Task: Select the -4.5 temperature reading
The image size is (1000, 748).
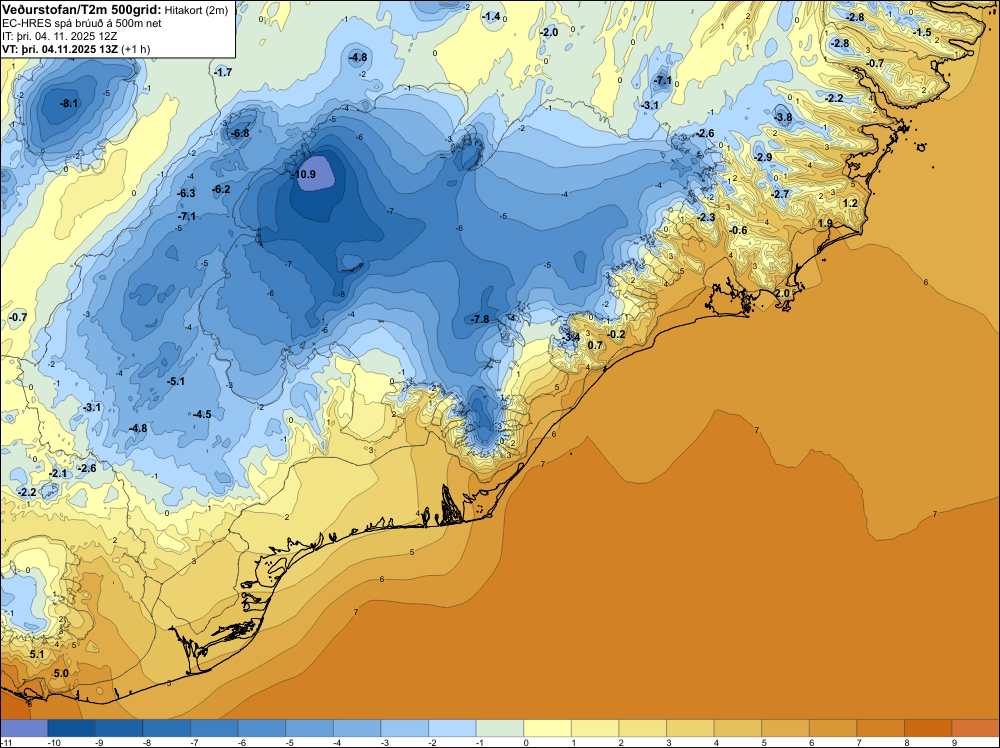Action: [x=202, y=414]
